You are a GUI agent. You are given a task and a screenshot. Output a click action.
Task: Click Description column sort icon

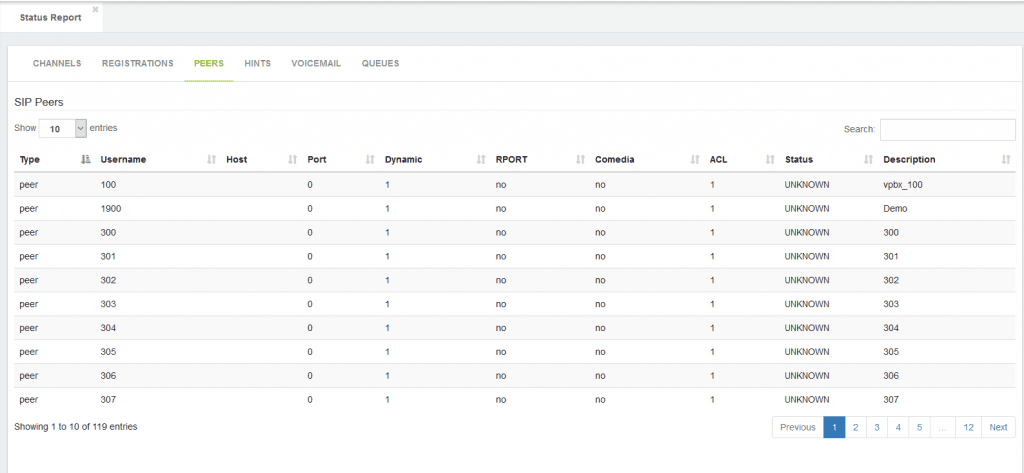pos(1006,159)
